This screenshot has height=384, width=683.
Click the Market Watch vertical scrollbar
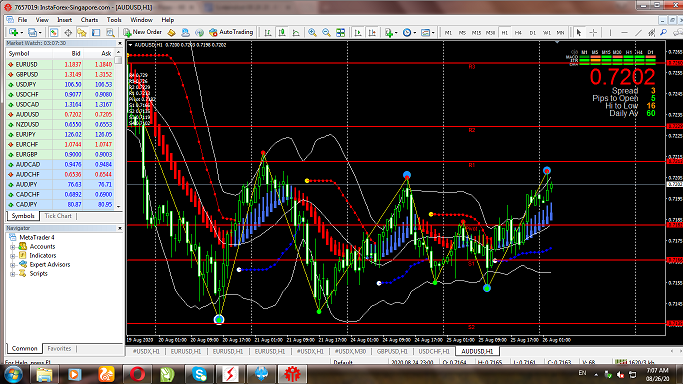click(x=118, y=130)
